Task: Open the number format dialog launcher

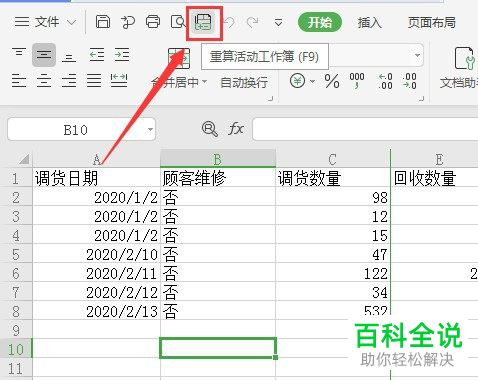Action: point(421,98)
